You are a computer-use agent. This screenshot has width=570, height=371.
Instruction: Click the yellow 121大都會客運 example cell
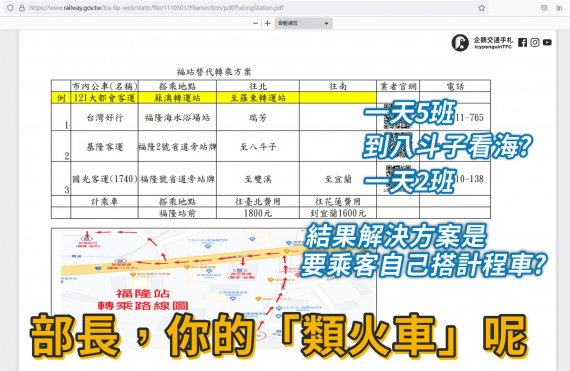pyautogui.click(x=104, y=98)
